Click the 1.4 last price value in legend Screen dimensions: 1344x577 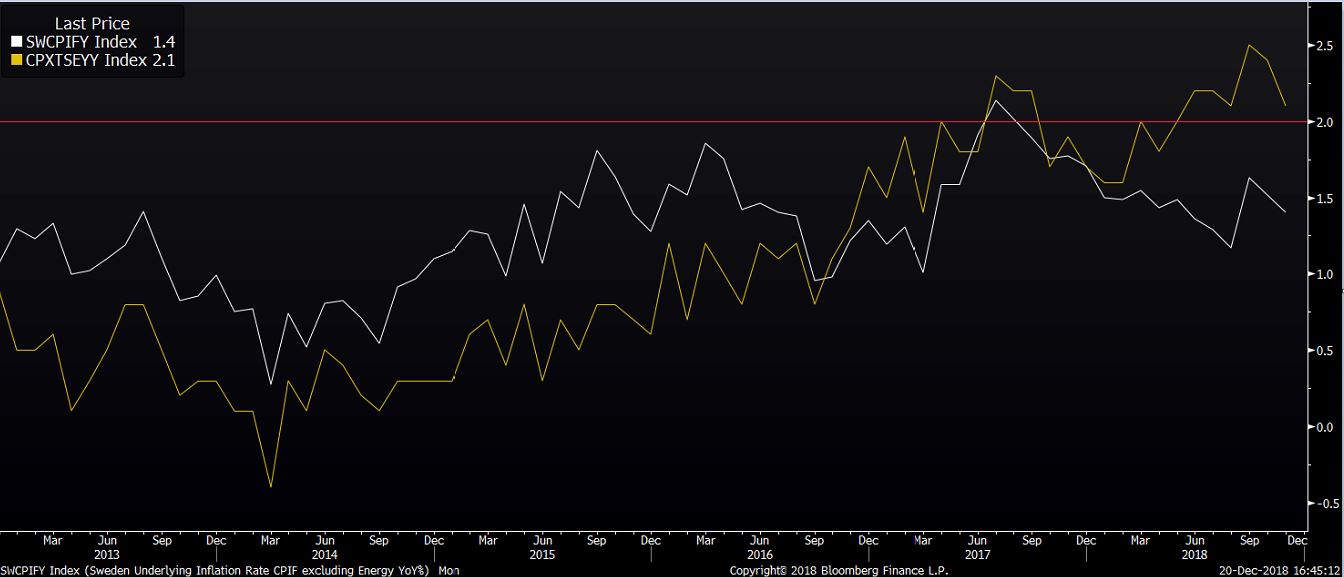165,42
